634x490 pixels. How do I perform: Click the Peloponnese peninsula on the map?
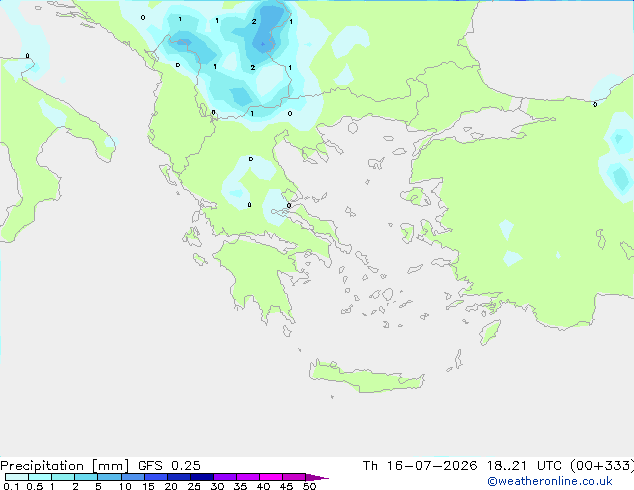[259, 277]
